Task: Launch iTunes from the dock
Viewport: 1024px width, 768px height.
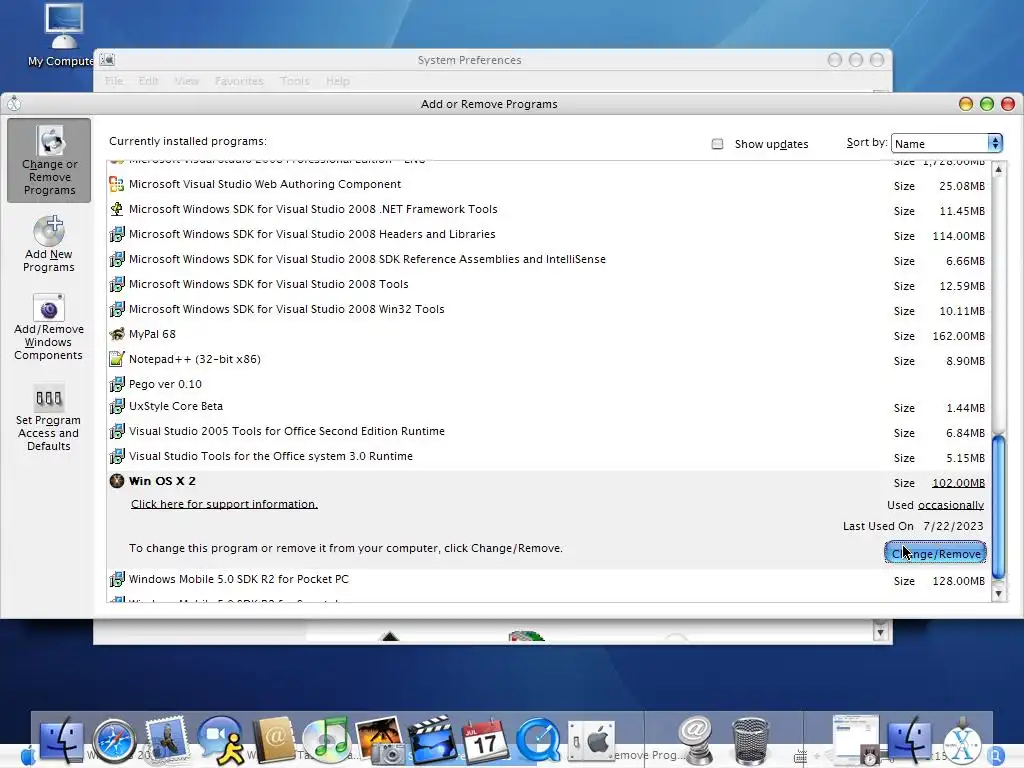Action: [x=327, y=741]
